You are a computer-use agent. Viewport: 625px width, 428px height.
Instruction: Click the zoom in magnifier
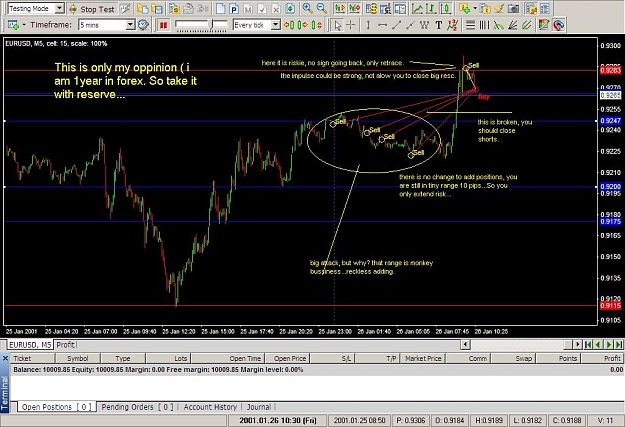click(x=307, y=8)
